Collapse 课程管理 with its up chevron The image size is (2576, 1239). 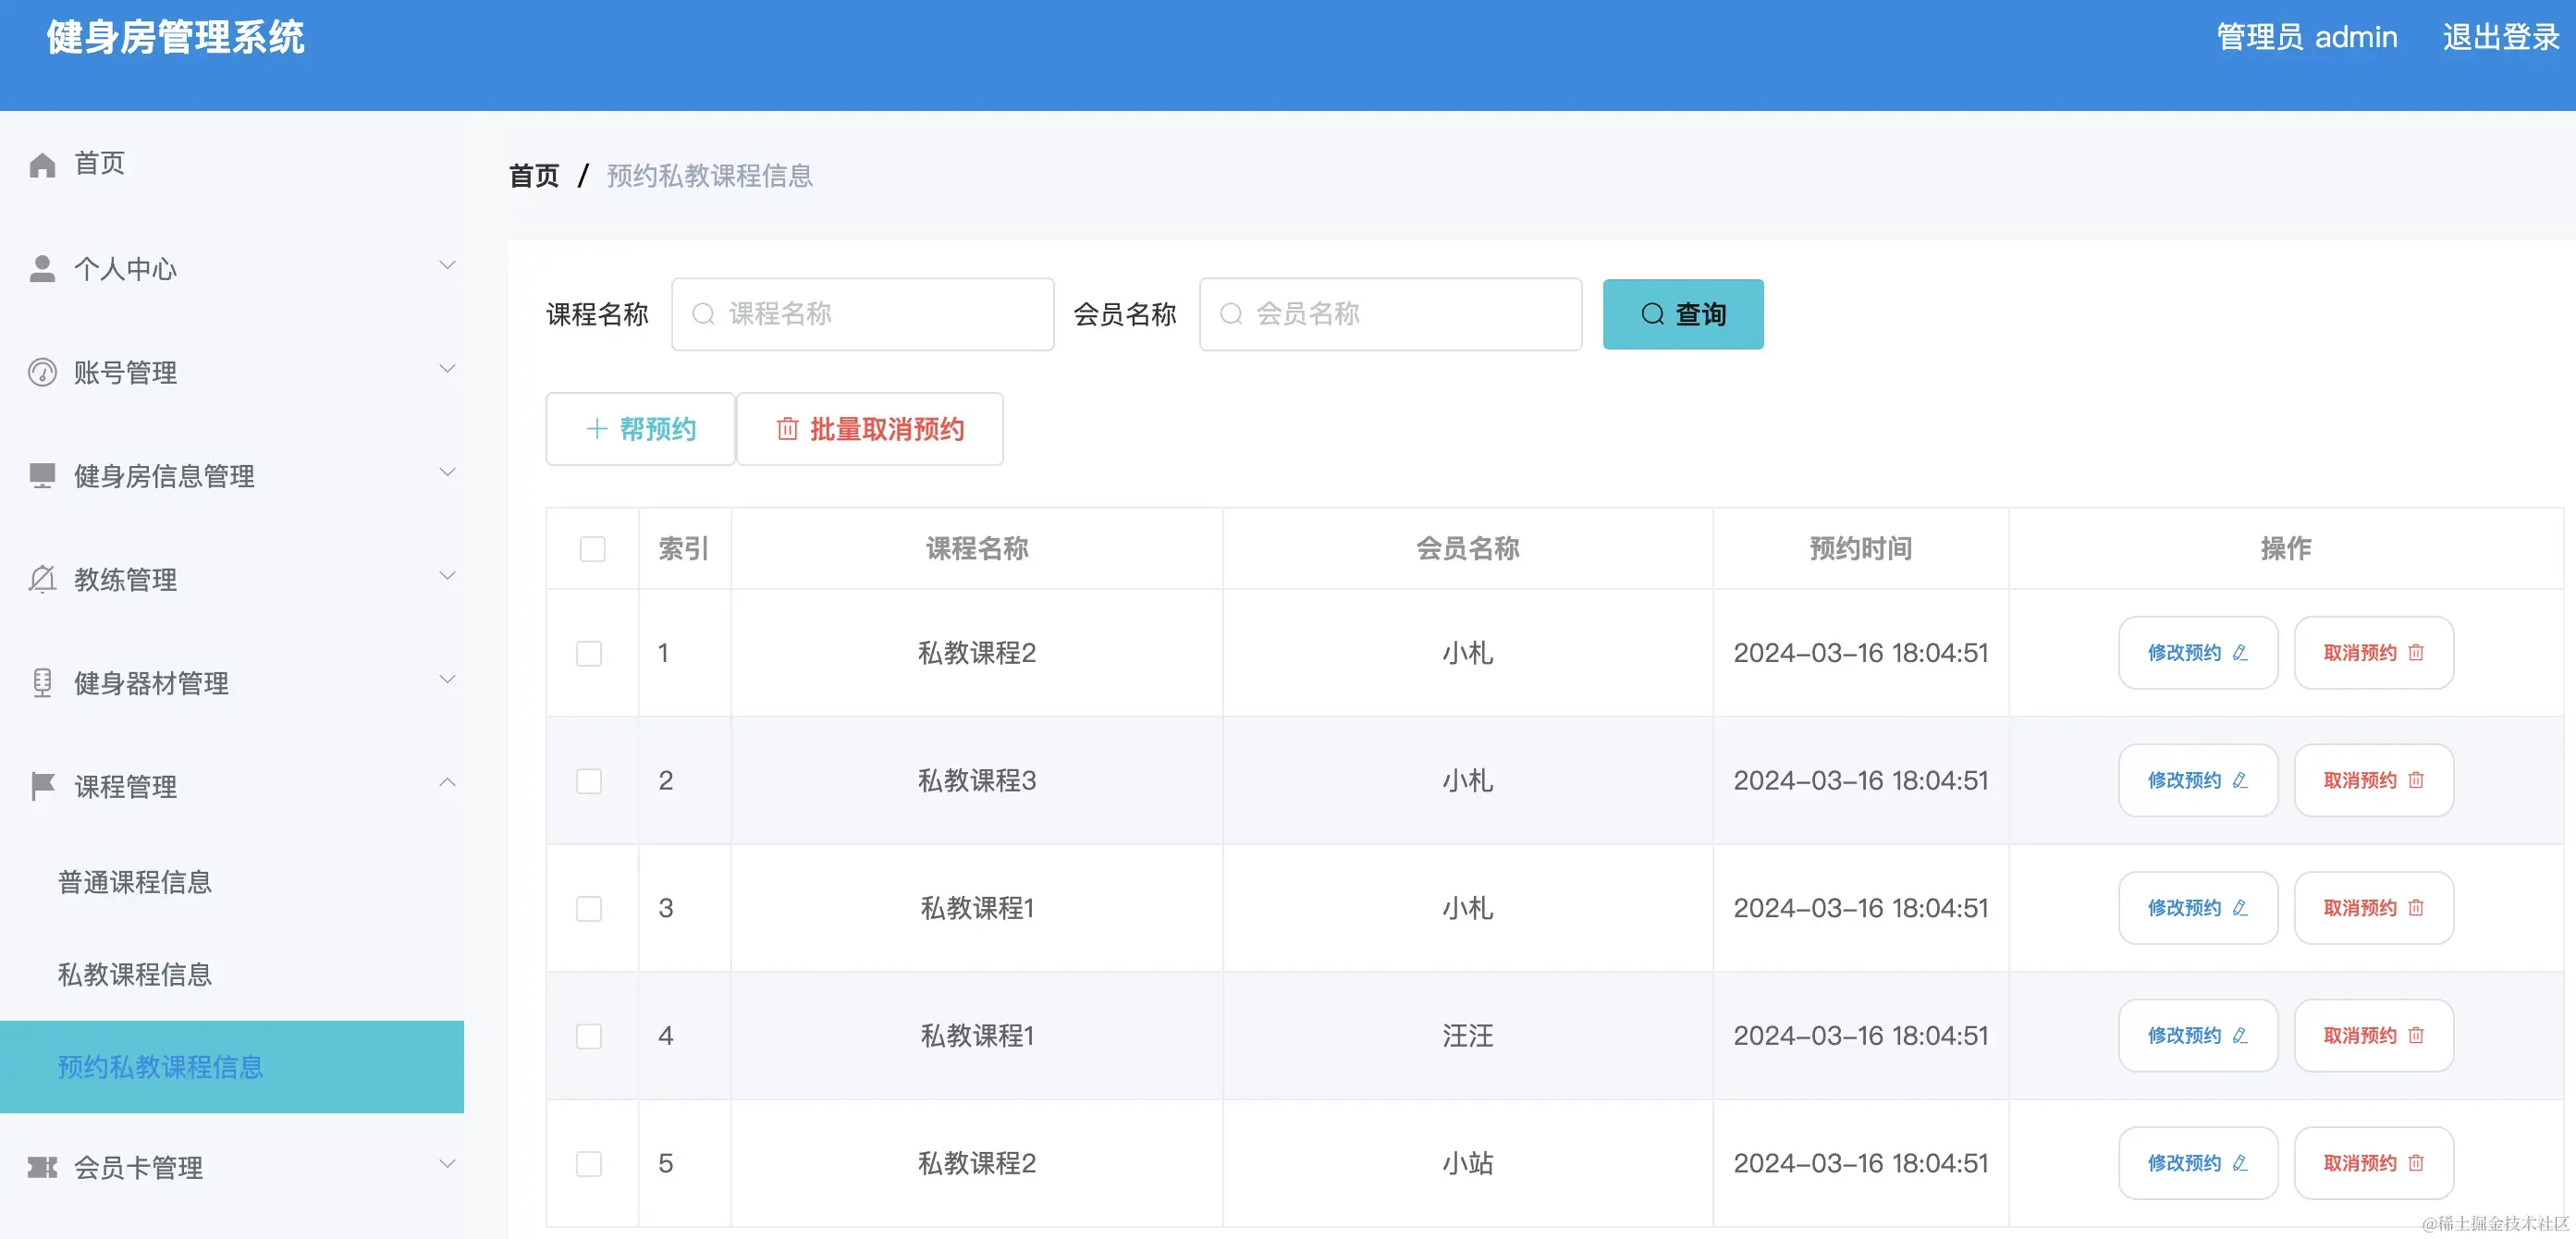[447, 782]
